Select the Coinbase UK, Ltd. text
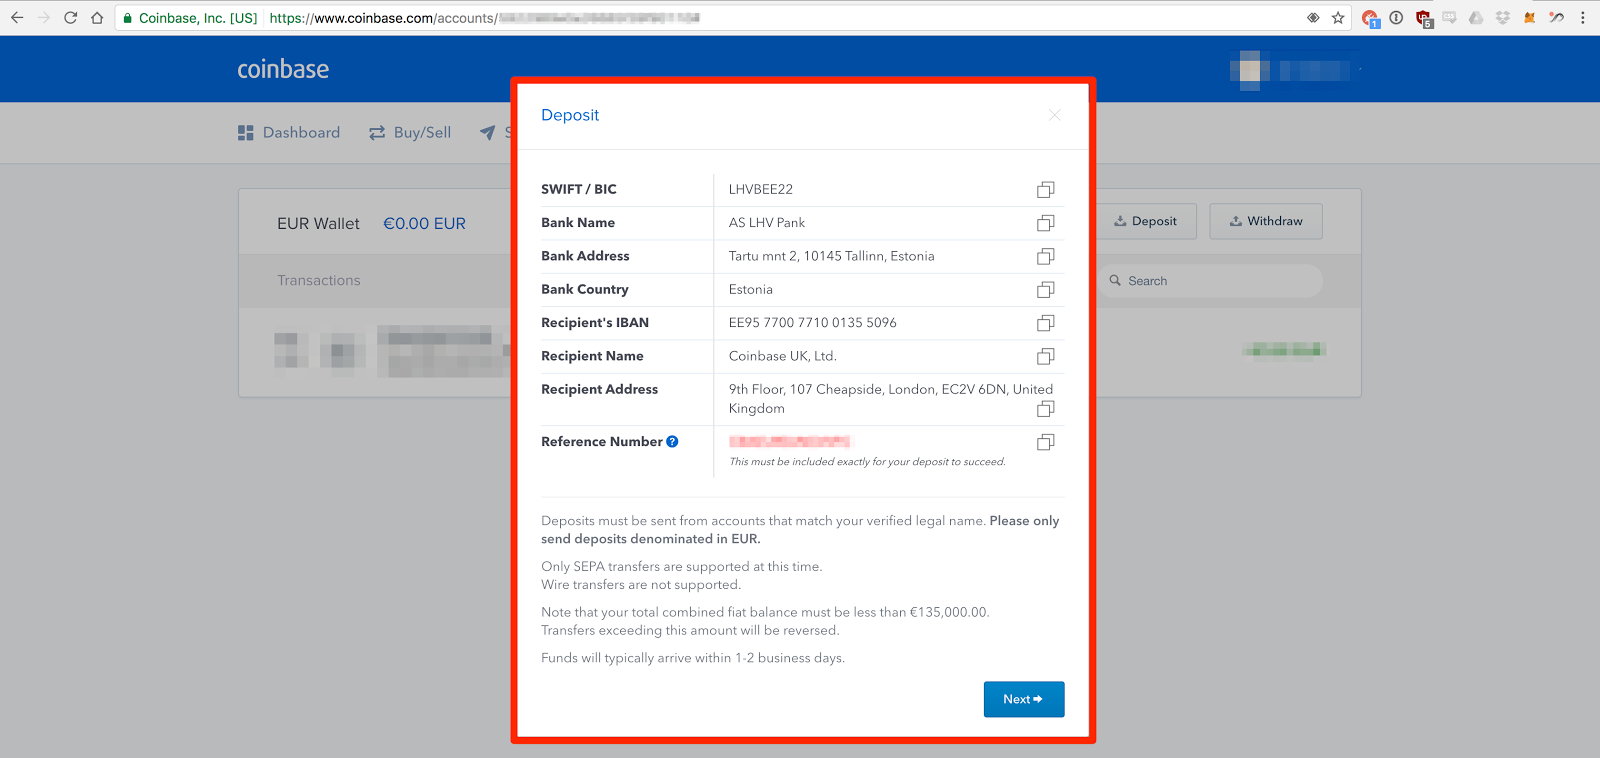This screenshot has height=758, width=1600. [x=783, y=356]
